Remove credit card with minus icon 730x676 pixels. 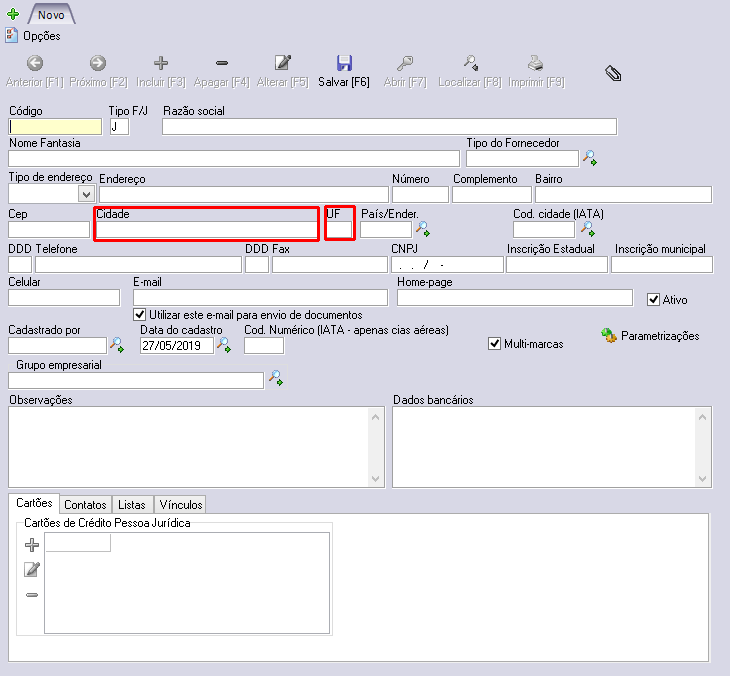click(x=32, y=595)
